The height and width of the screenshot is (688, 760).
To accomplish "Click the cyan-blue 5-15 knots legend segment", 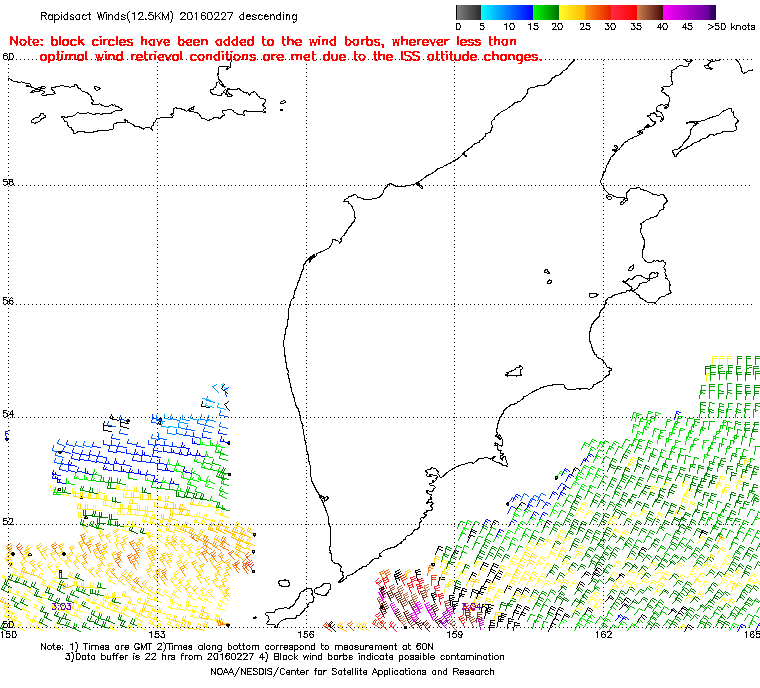I will [x=507, y=12].
